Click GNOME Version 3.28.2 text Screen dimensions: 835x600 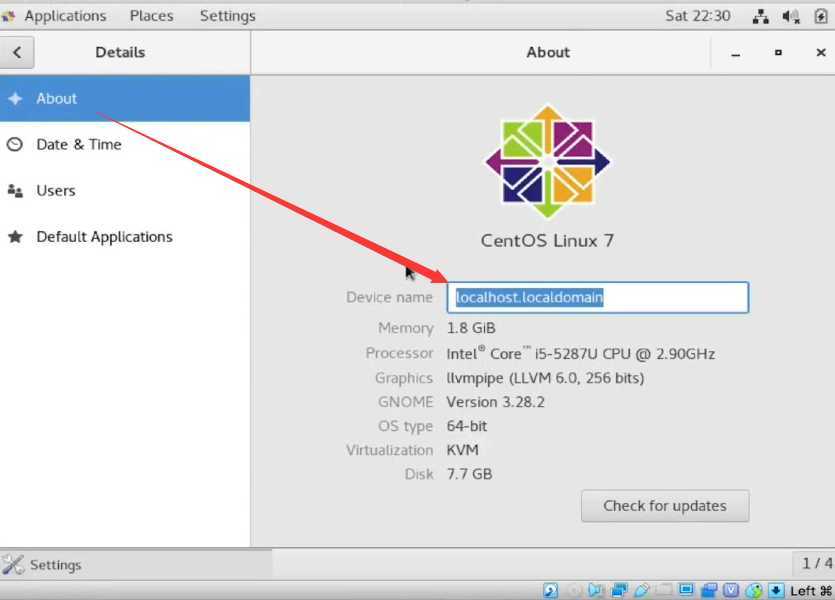pyautogui.click(x=495, y=402)
